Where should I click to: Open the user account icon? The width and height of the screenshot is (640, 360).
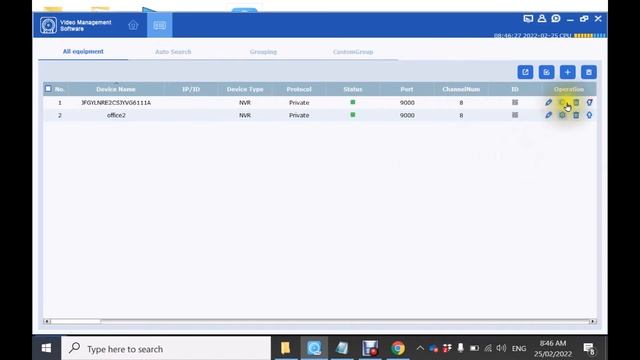click(x=542, y=19)
